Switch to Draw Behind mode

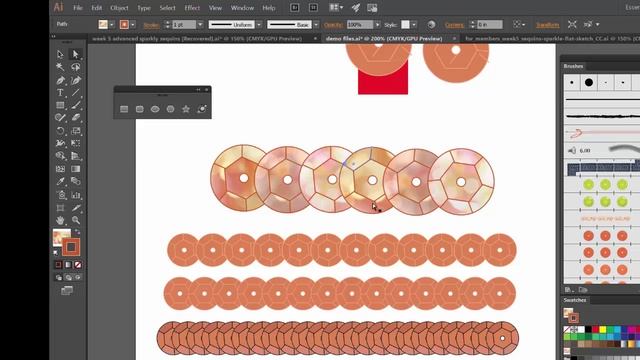pos(68,278)
